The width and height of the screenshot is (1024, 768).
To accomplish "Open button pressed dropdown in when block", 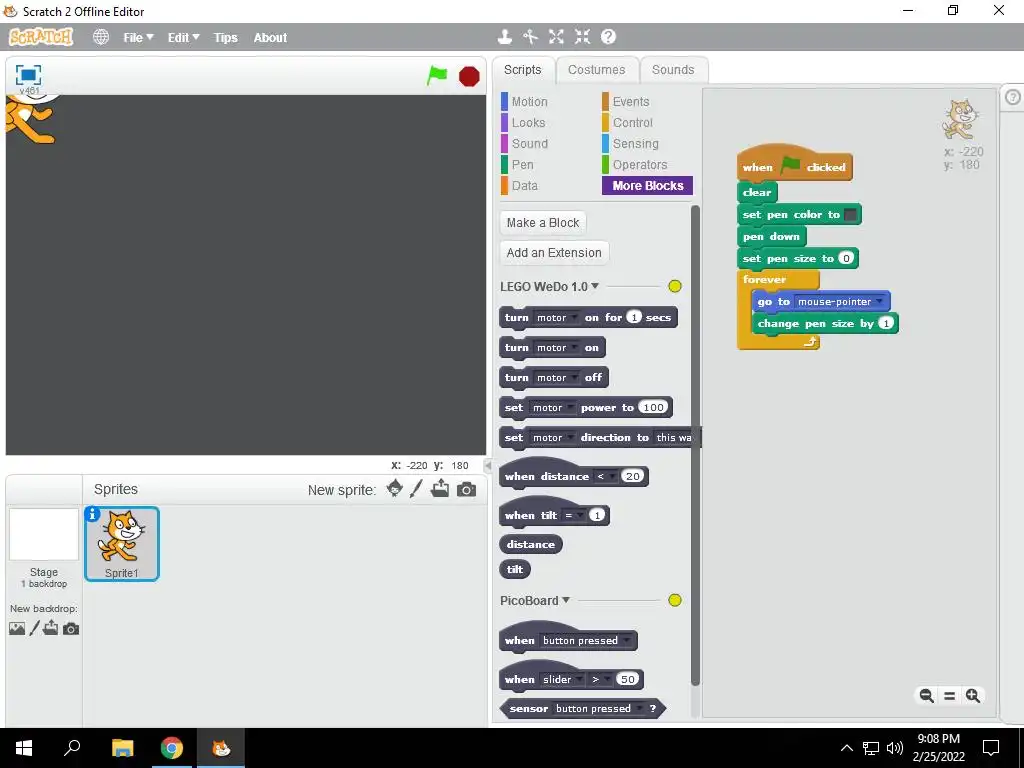I will [586, 641].
